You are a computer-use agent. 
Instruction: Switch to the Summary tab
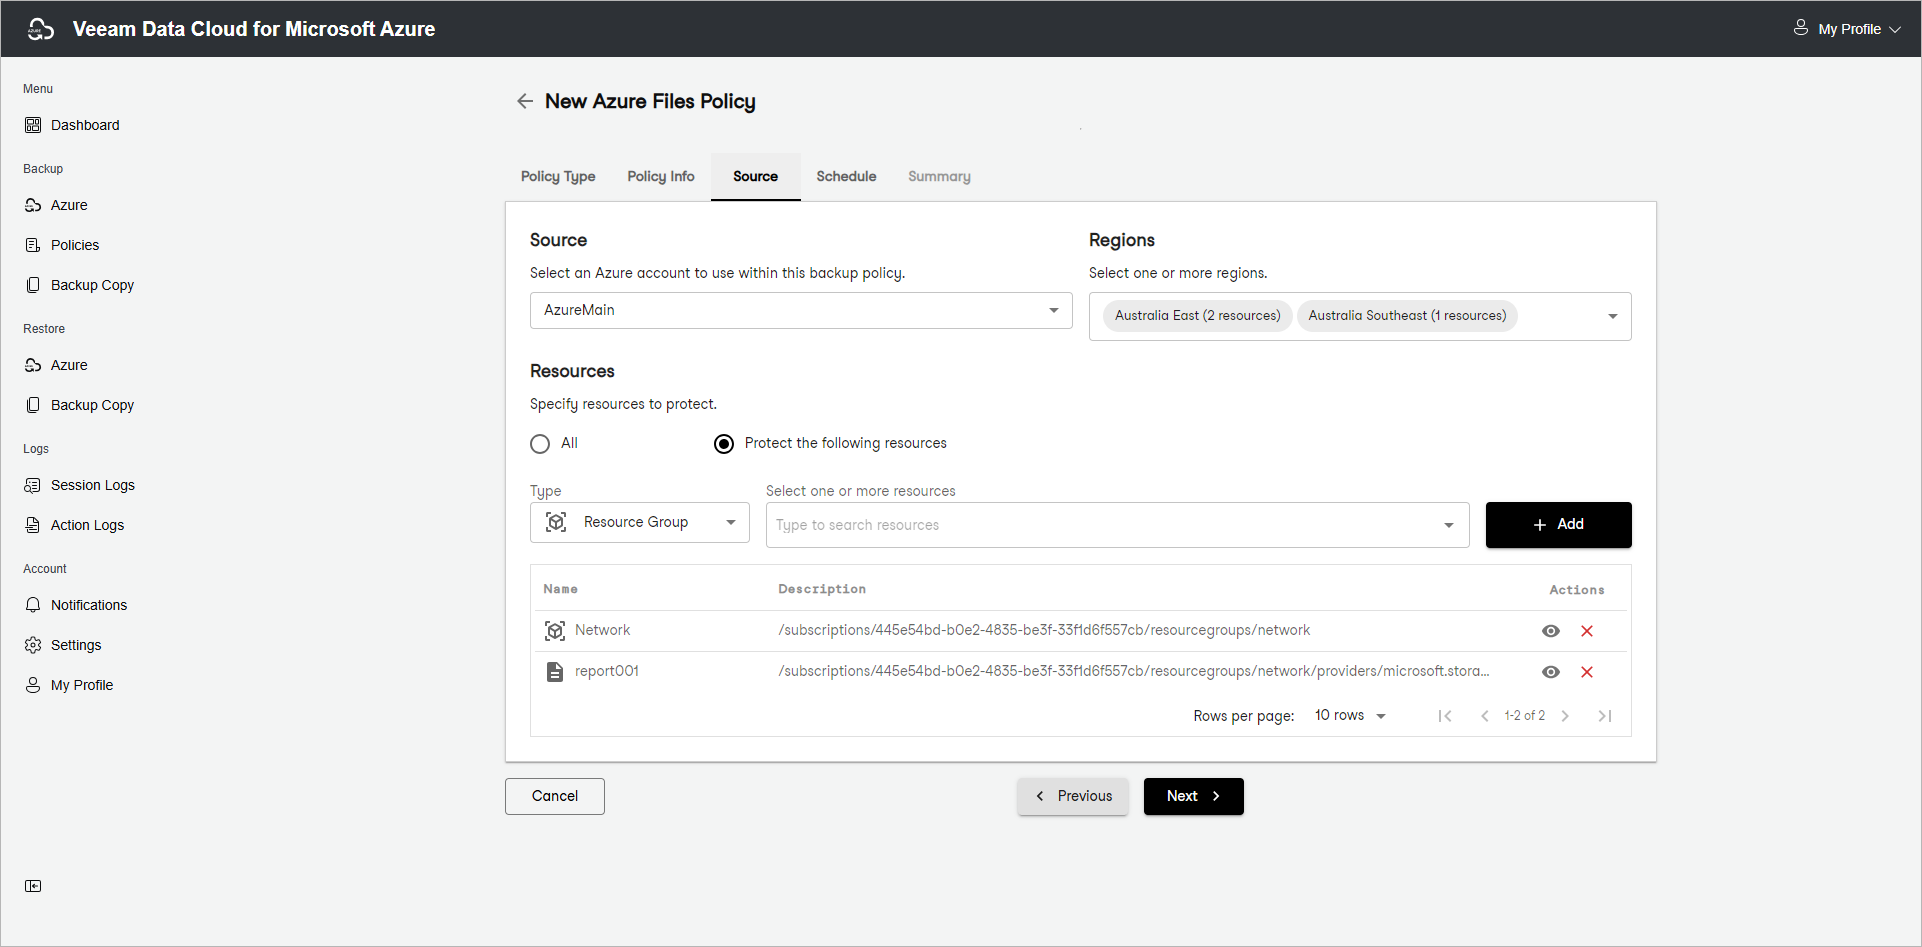(x=939, y=177)
